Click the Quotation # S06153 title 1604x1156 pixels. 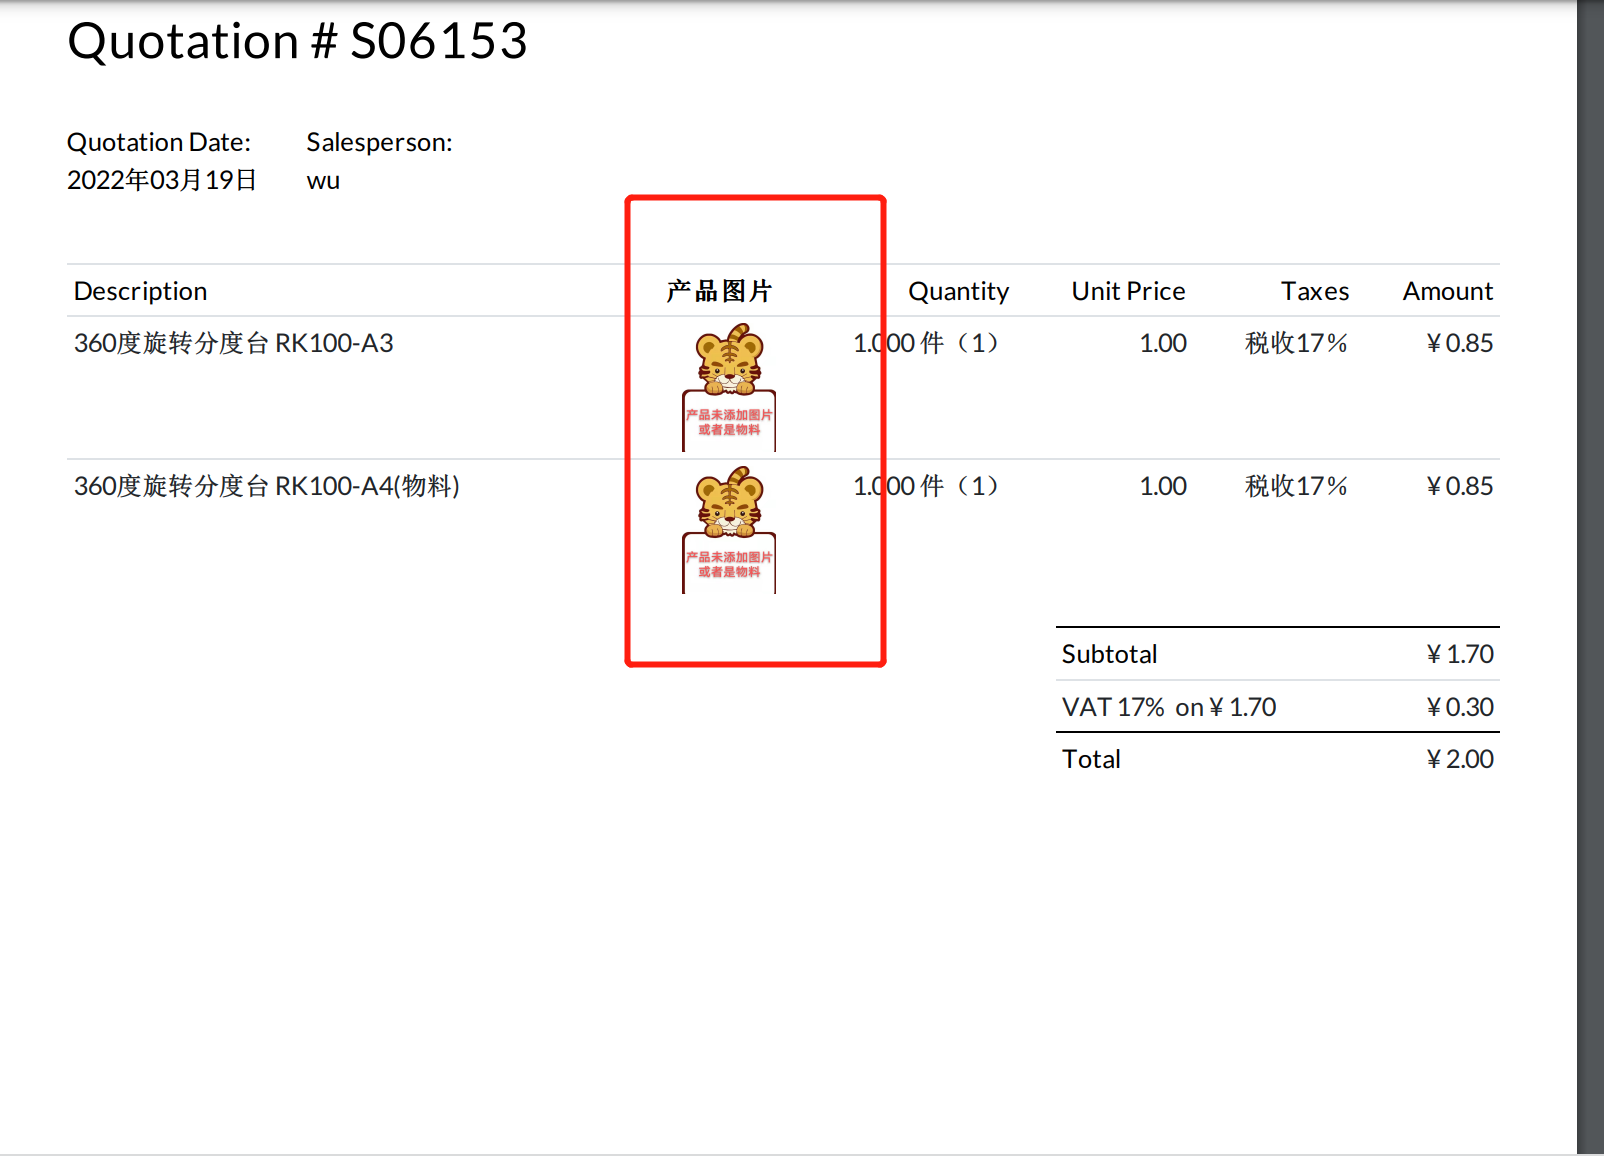[297, 40]
